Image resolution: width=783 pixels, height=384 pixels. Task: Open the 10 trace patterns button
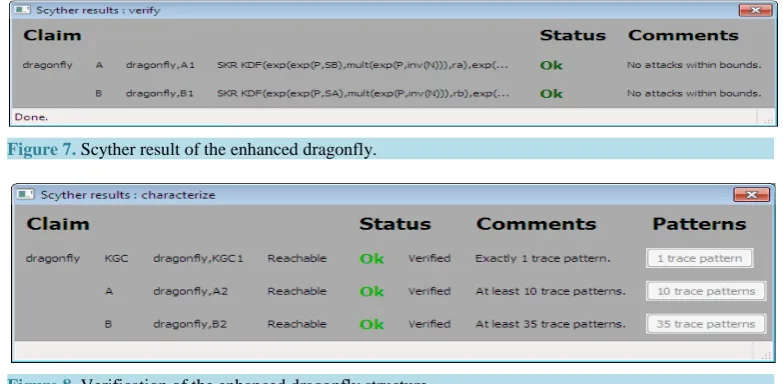(706, 291)
